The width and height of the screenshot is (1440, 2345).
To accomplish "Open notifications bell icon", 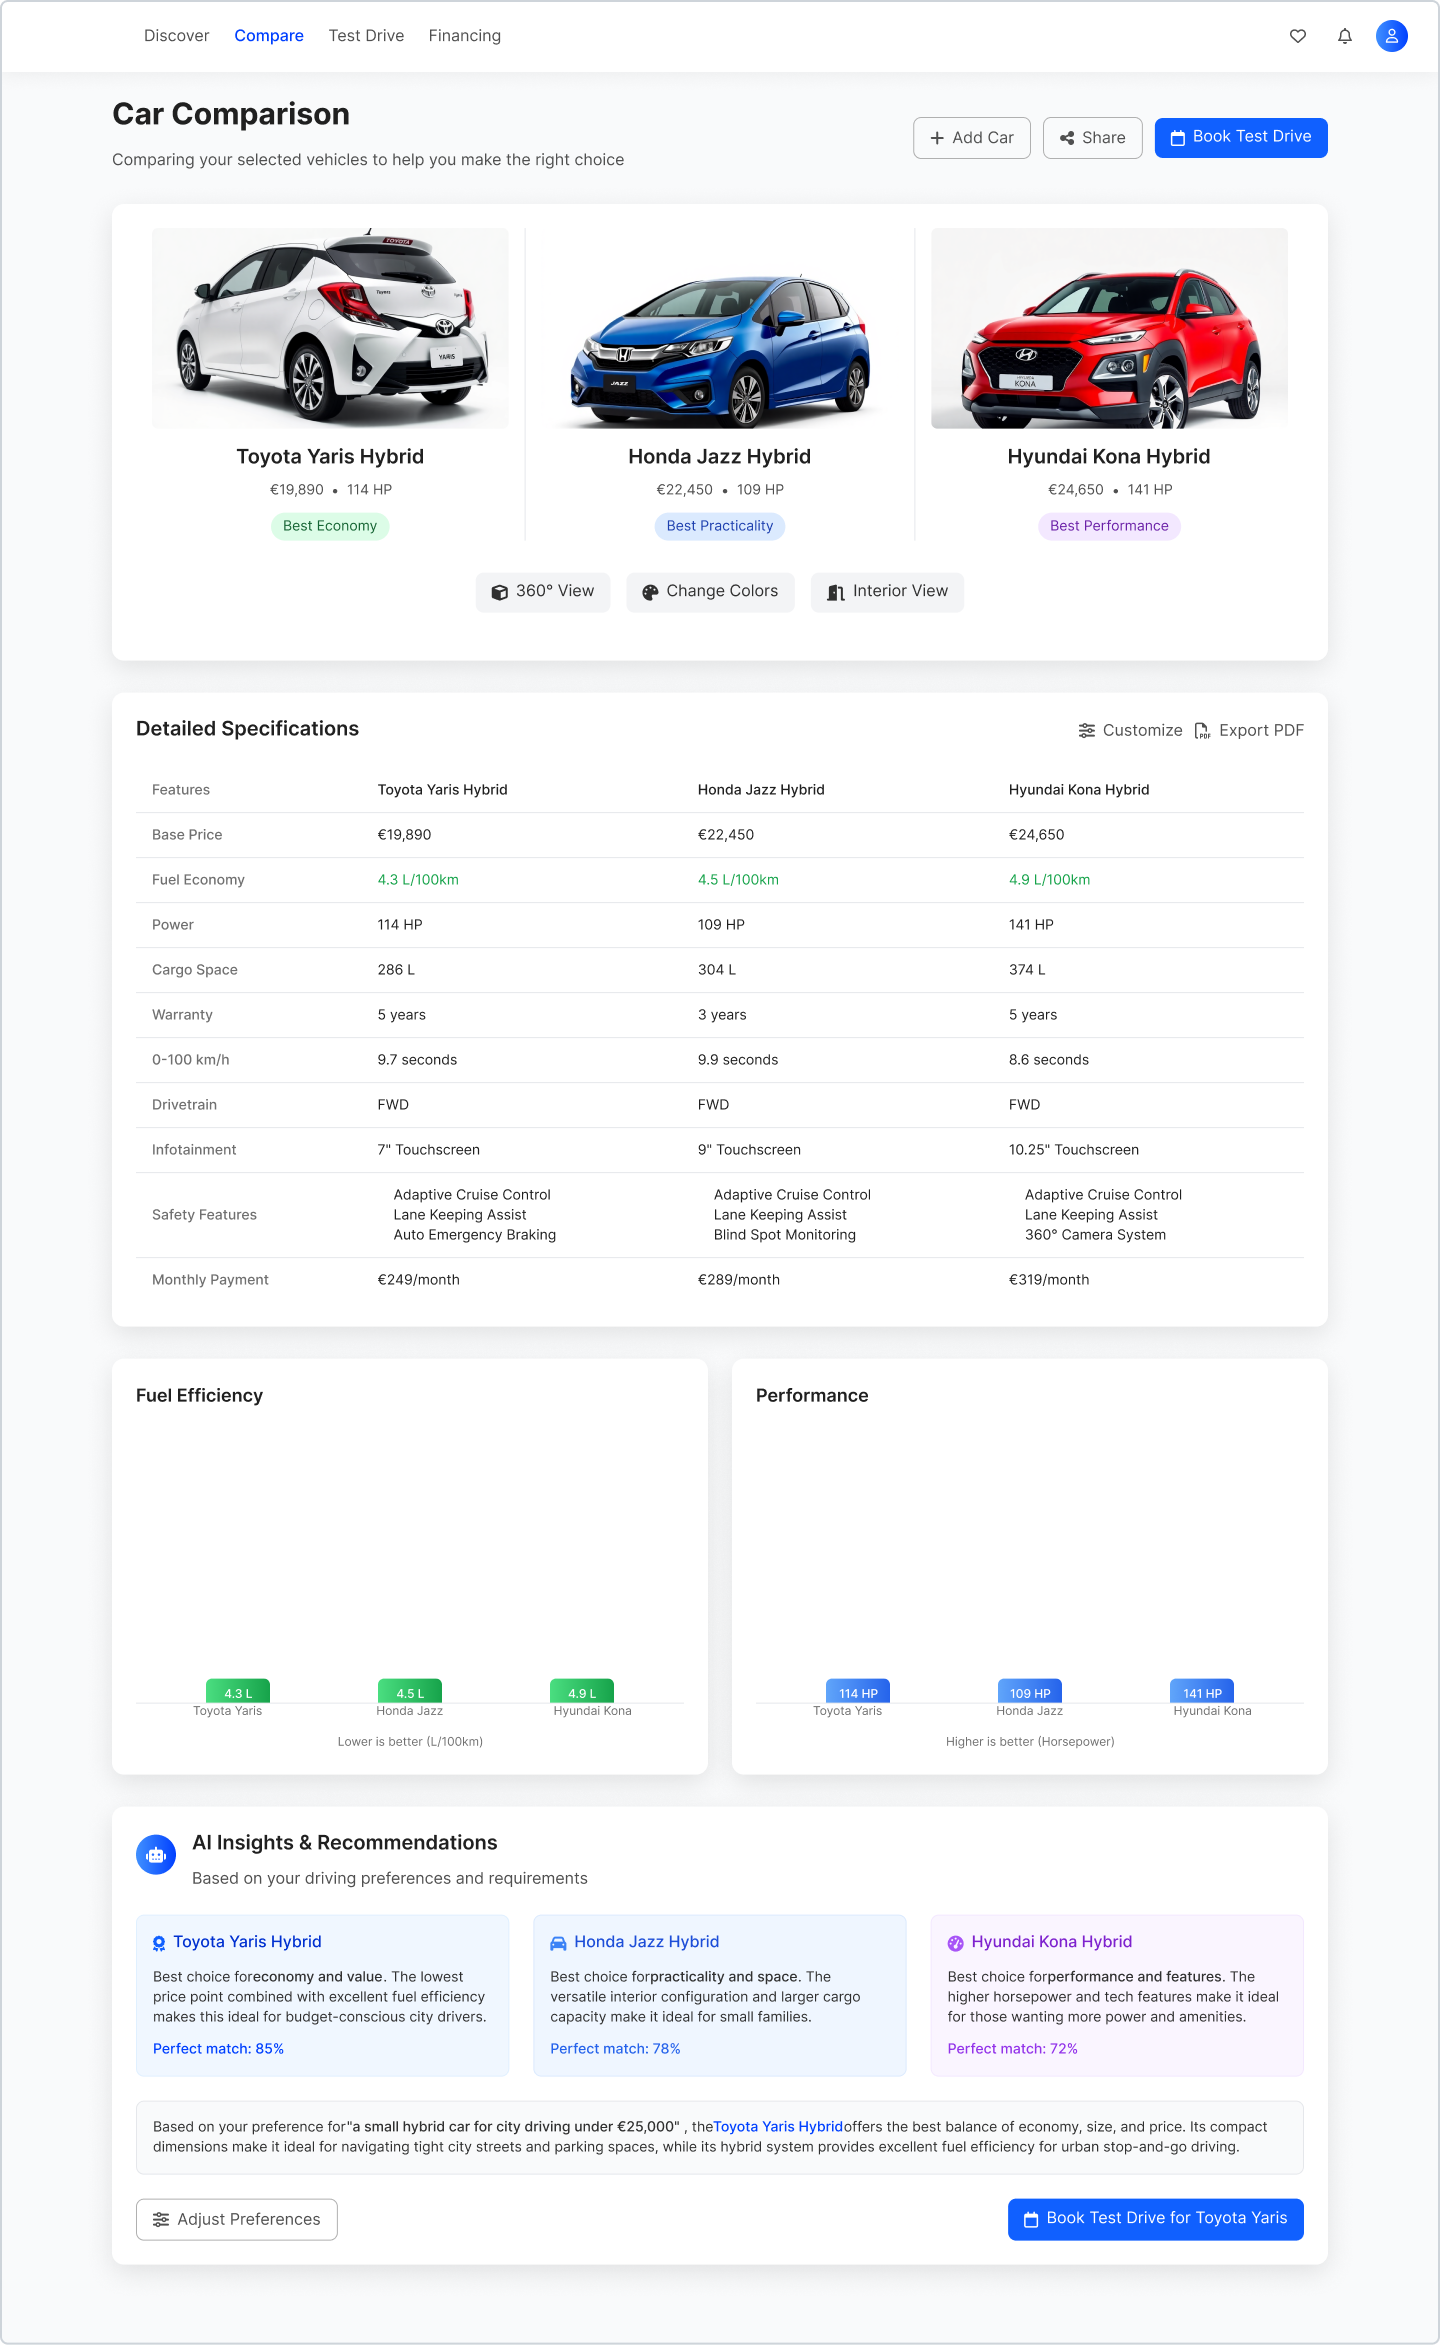I will tap(1344, 36).
